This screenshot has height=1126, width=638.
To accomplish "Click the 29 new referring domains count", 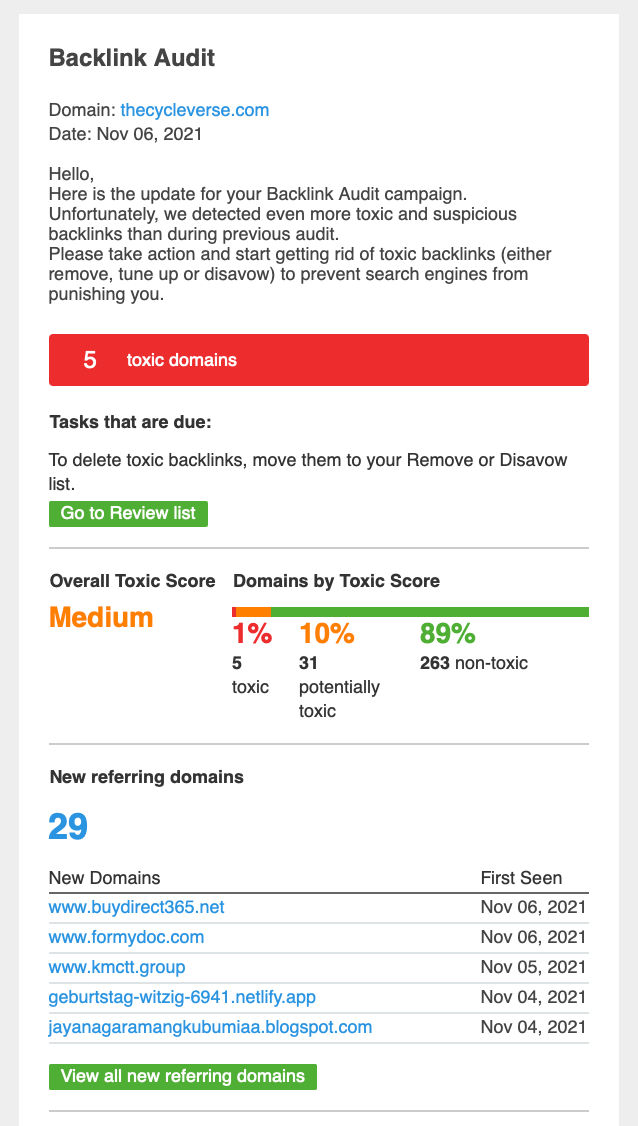I will point(68,827).
